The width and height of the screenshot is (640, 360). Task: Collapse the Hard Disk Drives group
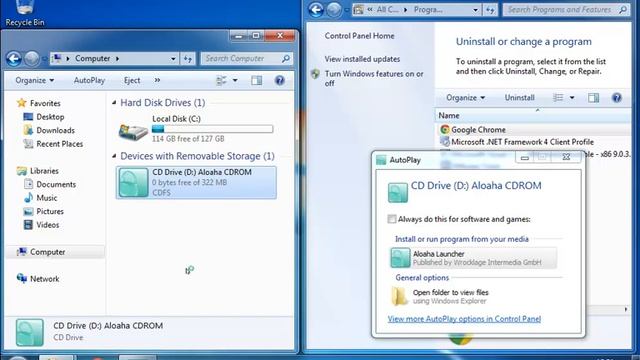point(114,102)
